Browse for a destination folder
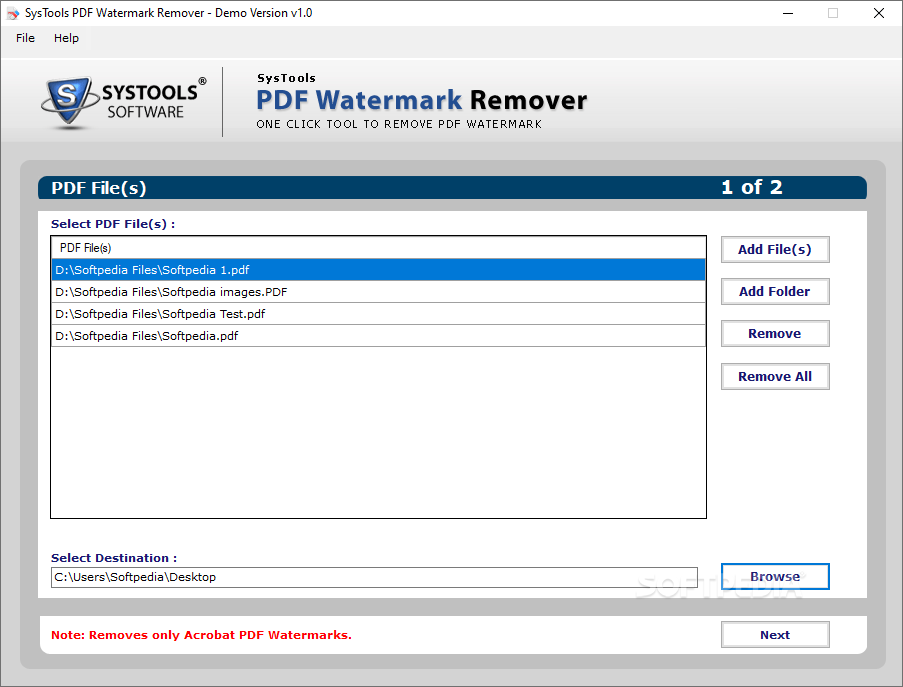The image size is (903, 687). tap(775, 576)
